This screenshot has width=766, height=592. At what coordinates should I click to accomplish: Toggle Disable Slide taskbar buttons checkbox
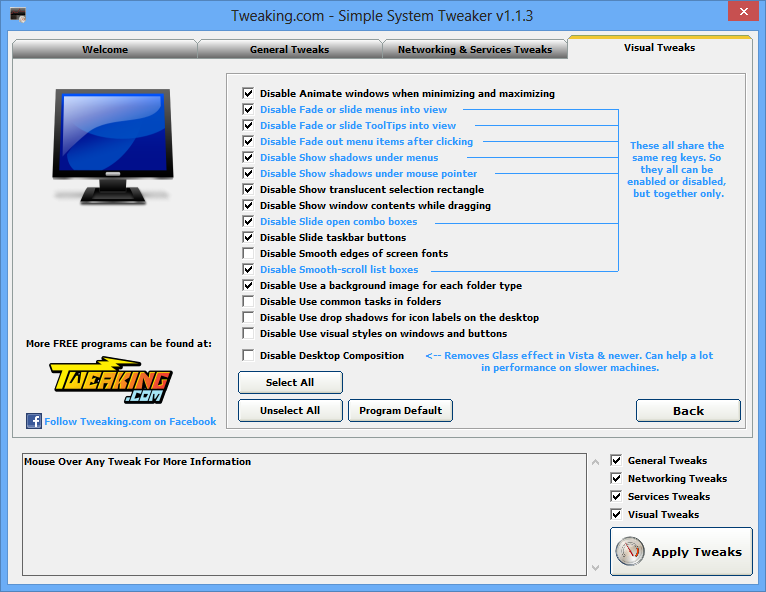[248, 237]
